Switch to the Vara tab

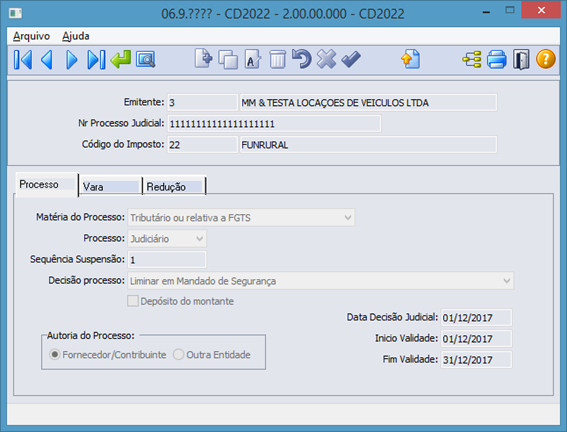pyautogui.click(x=110, y=187)
